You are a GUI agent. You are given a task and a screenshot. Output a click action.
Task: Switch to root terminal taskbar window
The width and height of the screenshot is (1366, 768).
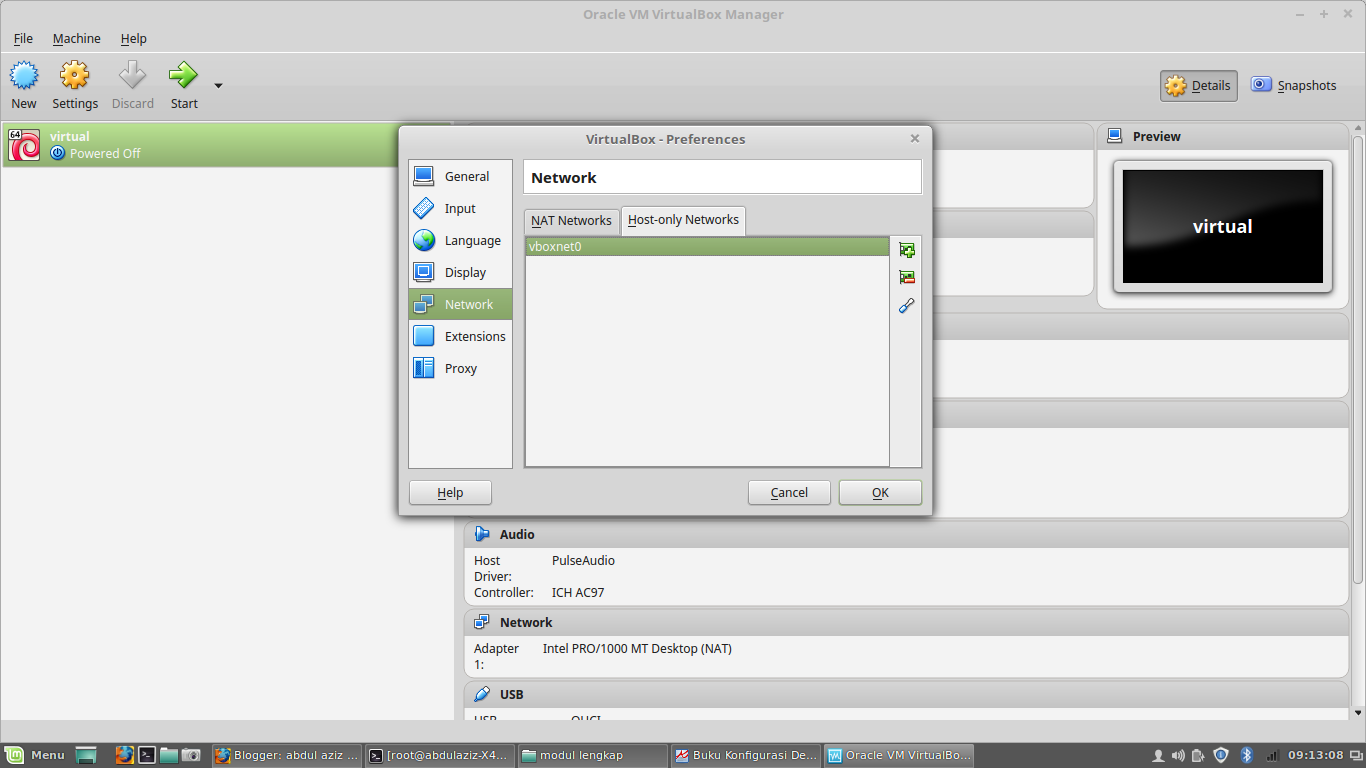click(x=438, y=755)
